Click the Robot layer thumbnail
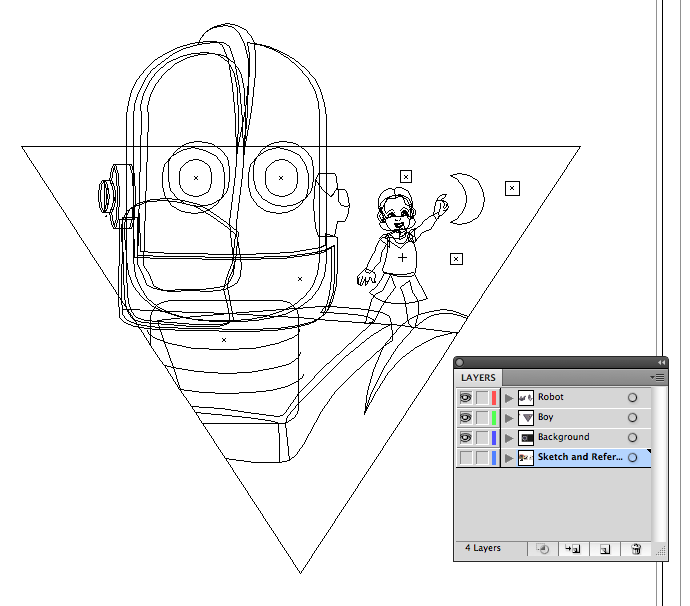690x606 pixels. (526, 398)
